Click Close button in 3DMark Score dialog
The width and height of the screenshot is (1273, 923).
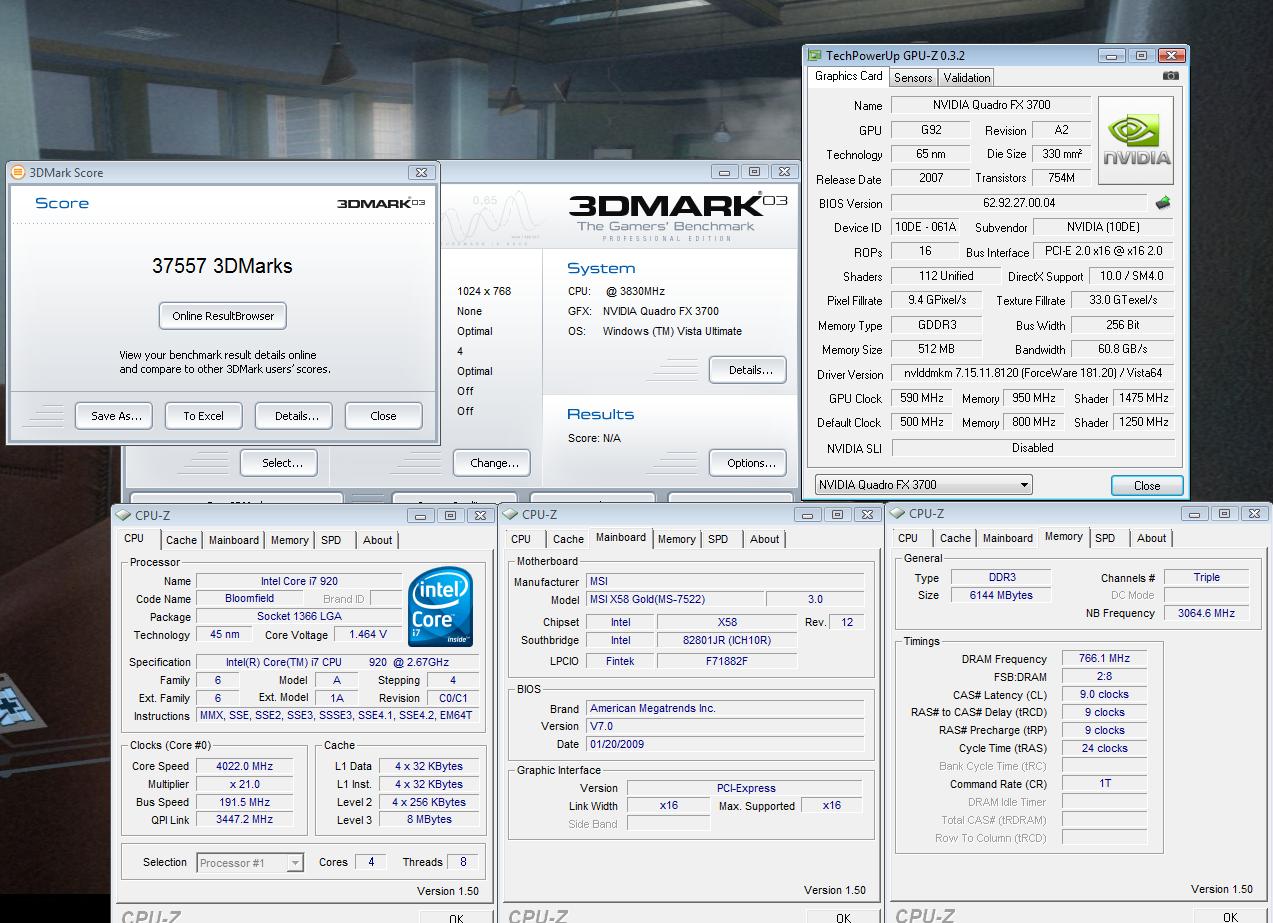coord(383,416)
